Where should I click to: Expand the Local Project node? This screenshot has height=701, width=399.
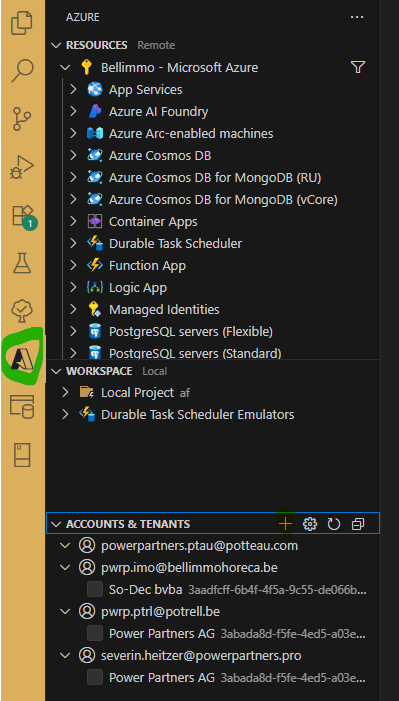pos(65,393)
